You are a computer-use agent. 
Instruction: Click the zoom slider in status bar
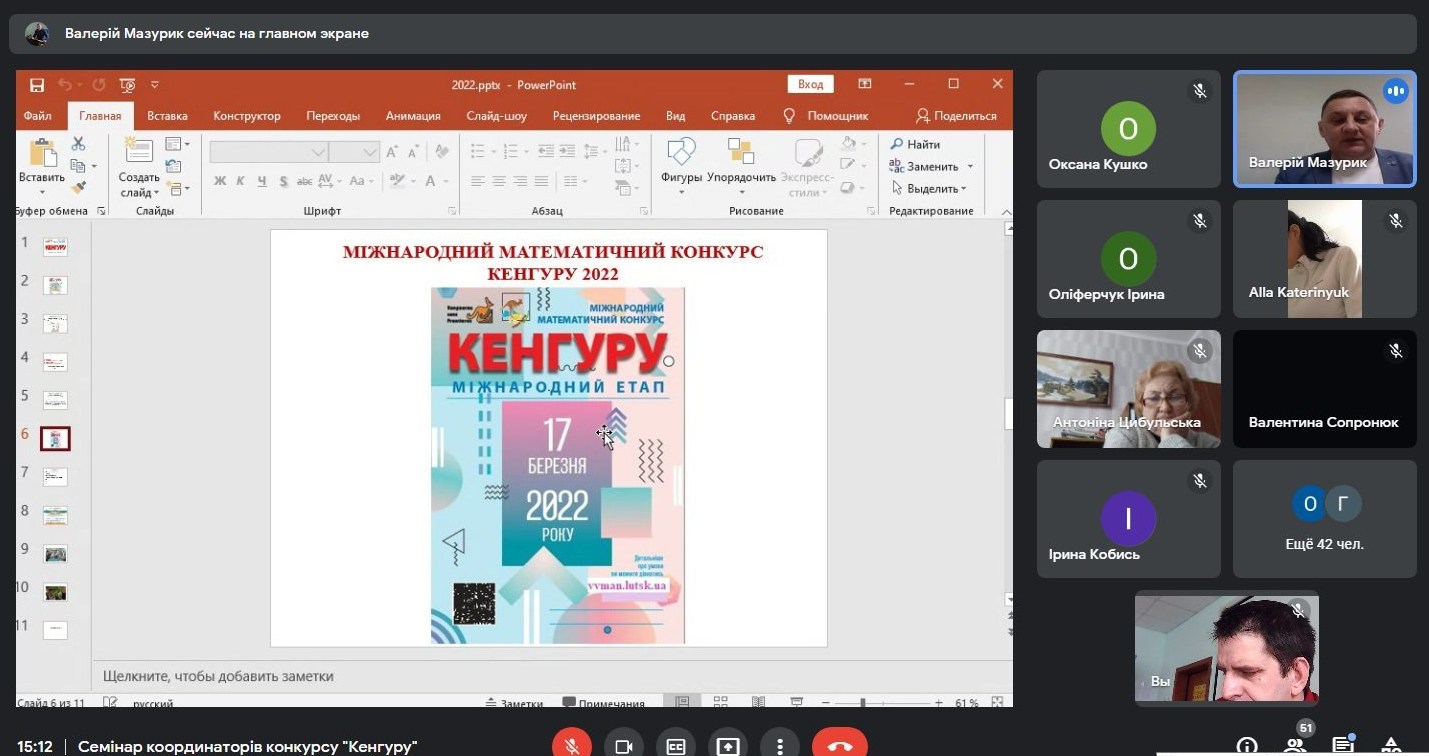pyautogui.click(x=862, y=704)
